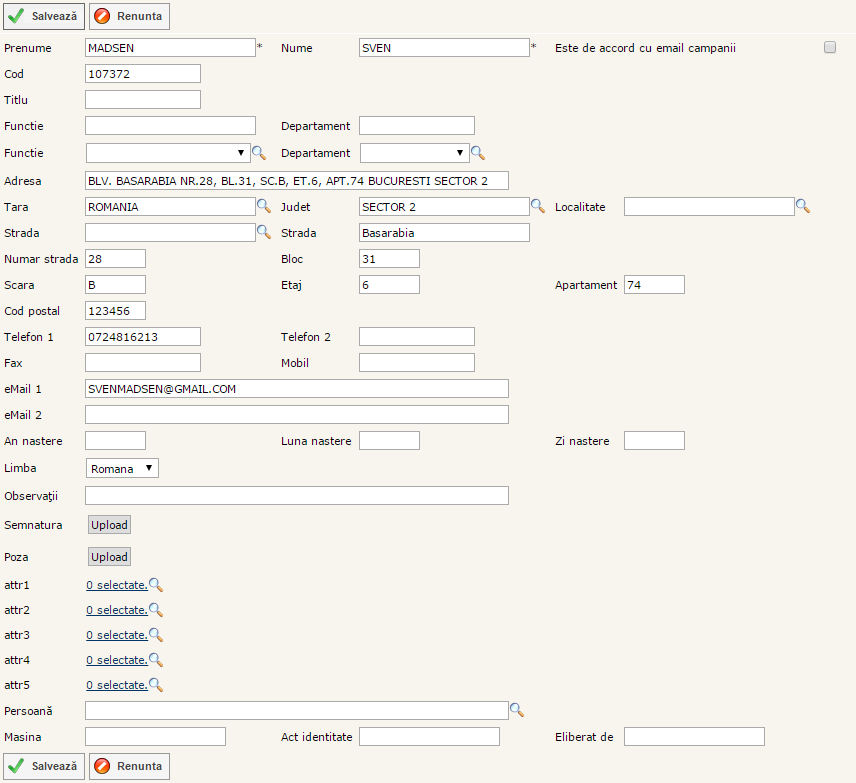Screen dimensions: 856x783
Task: Open the attr1 selection magnifier icon
Action: pyautogui.click(x=156, y=585)
